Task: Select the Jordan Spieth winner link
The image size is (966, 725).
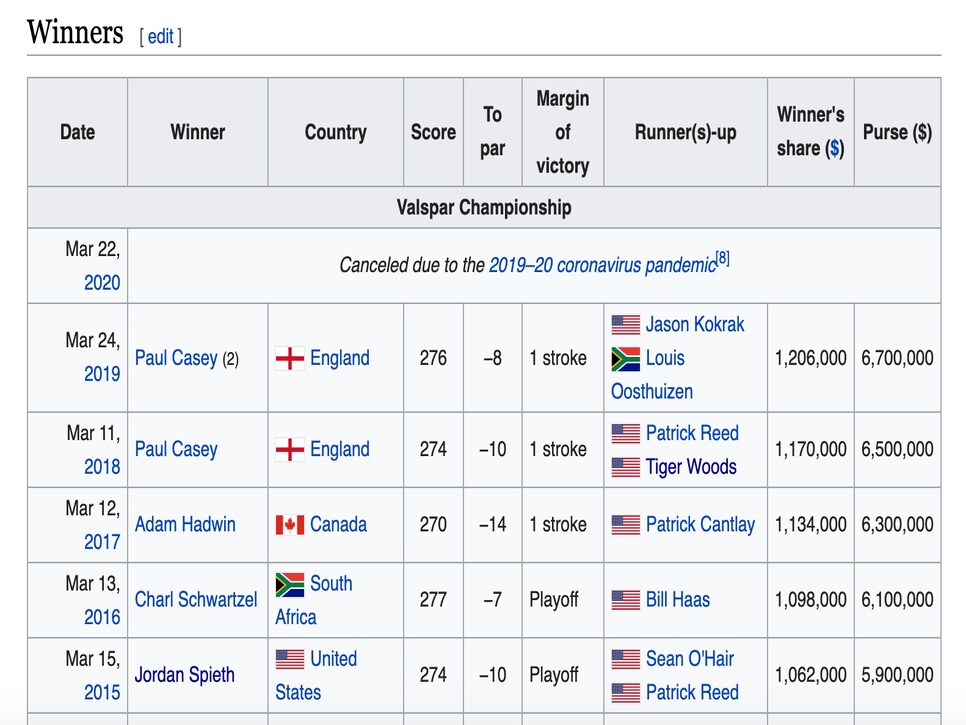Action: pyautogui.click(x=184, y=675)
